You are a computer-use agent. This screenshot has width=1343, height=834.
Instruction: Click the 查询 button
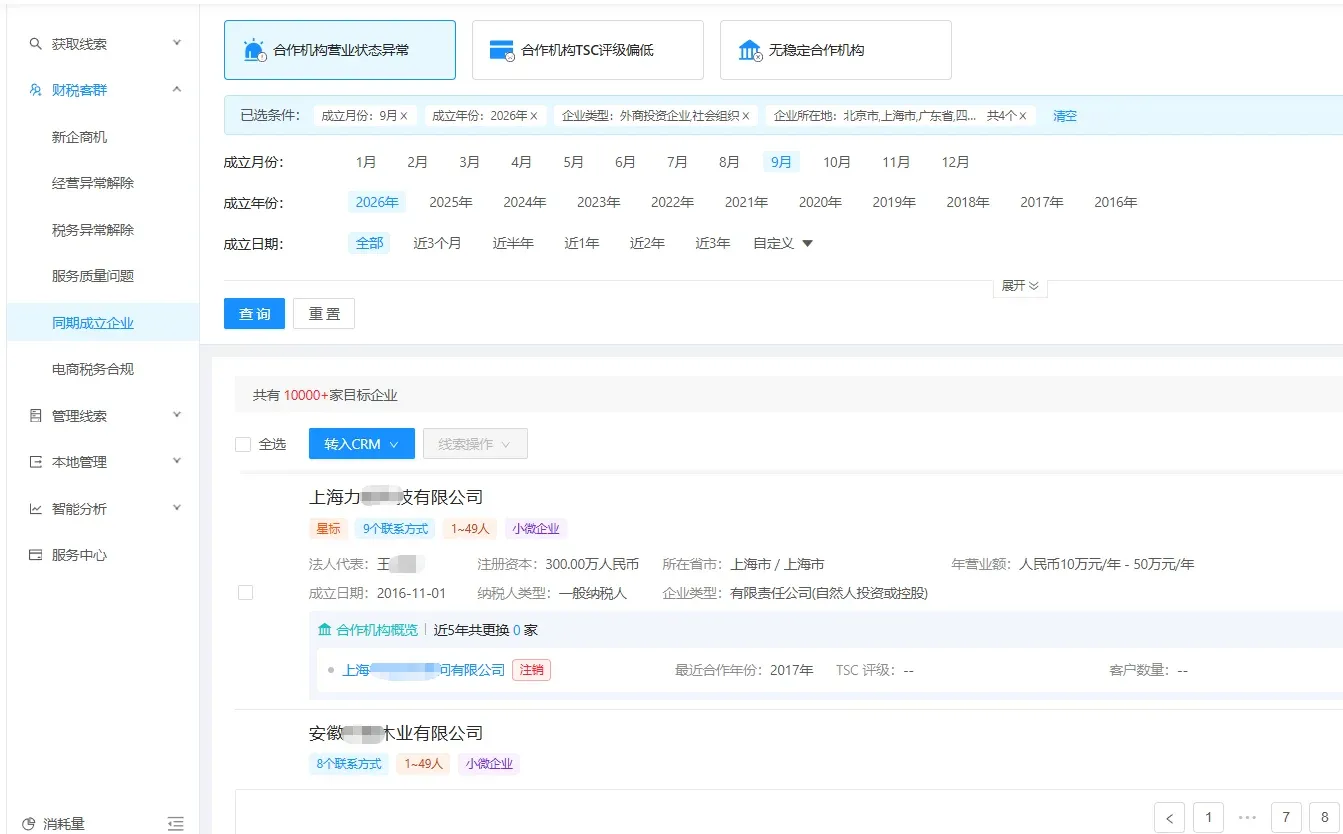[255, 314]
